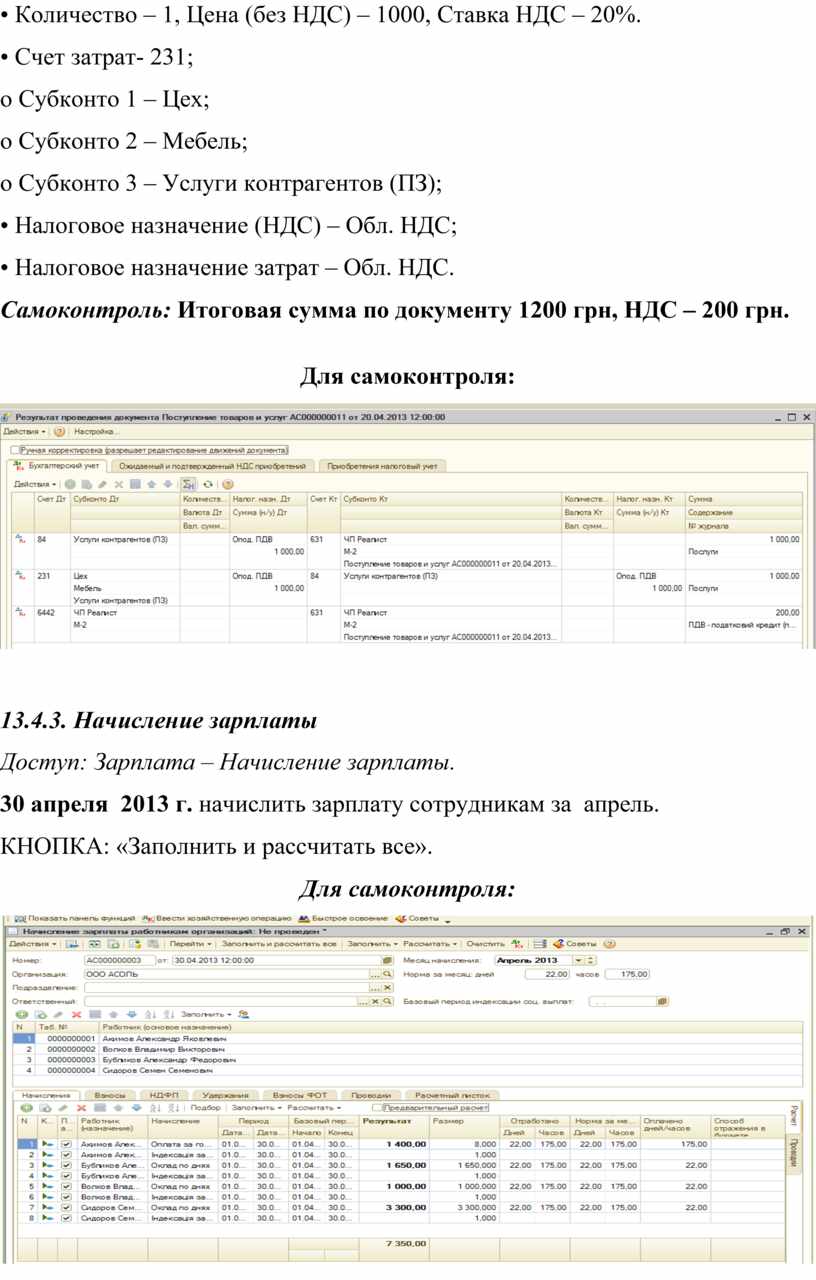Open the side tab labeled Расчет
The width and height of the screenshot is (816, 1280).
[x=794, y=1115]
